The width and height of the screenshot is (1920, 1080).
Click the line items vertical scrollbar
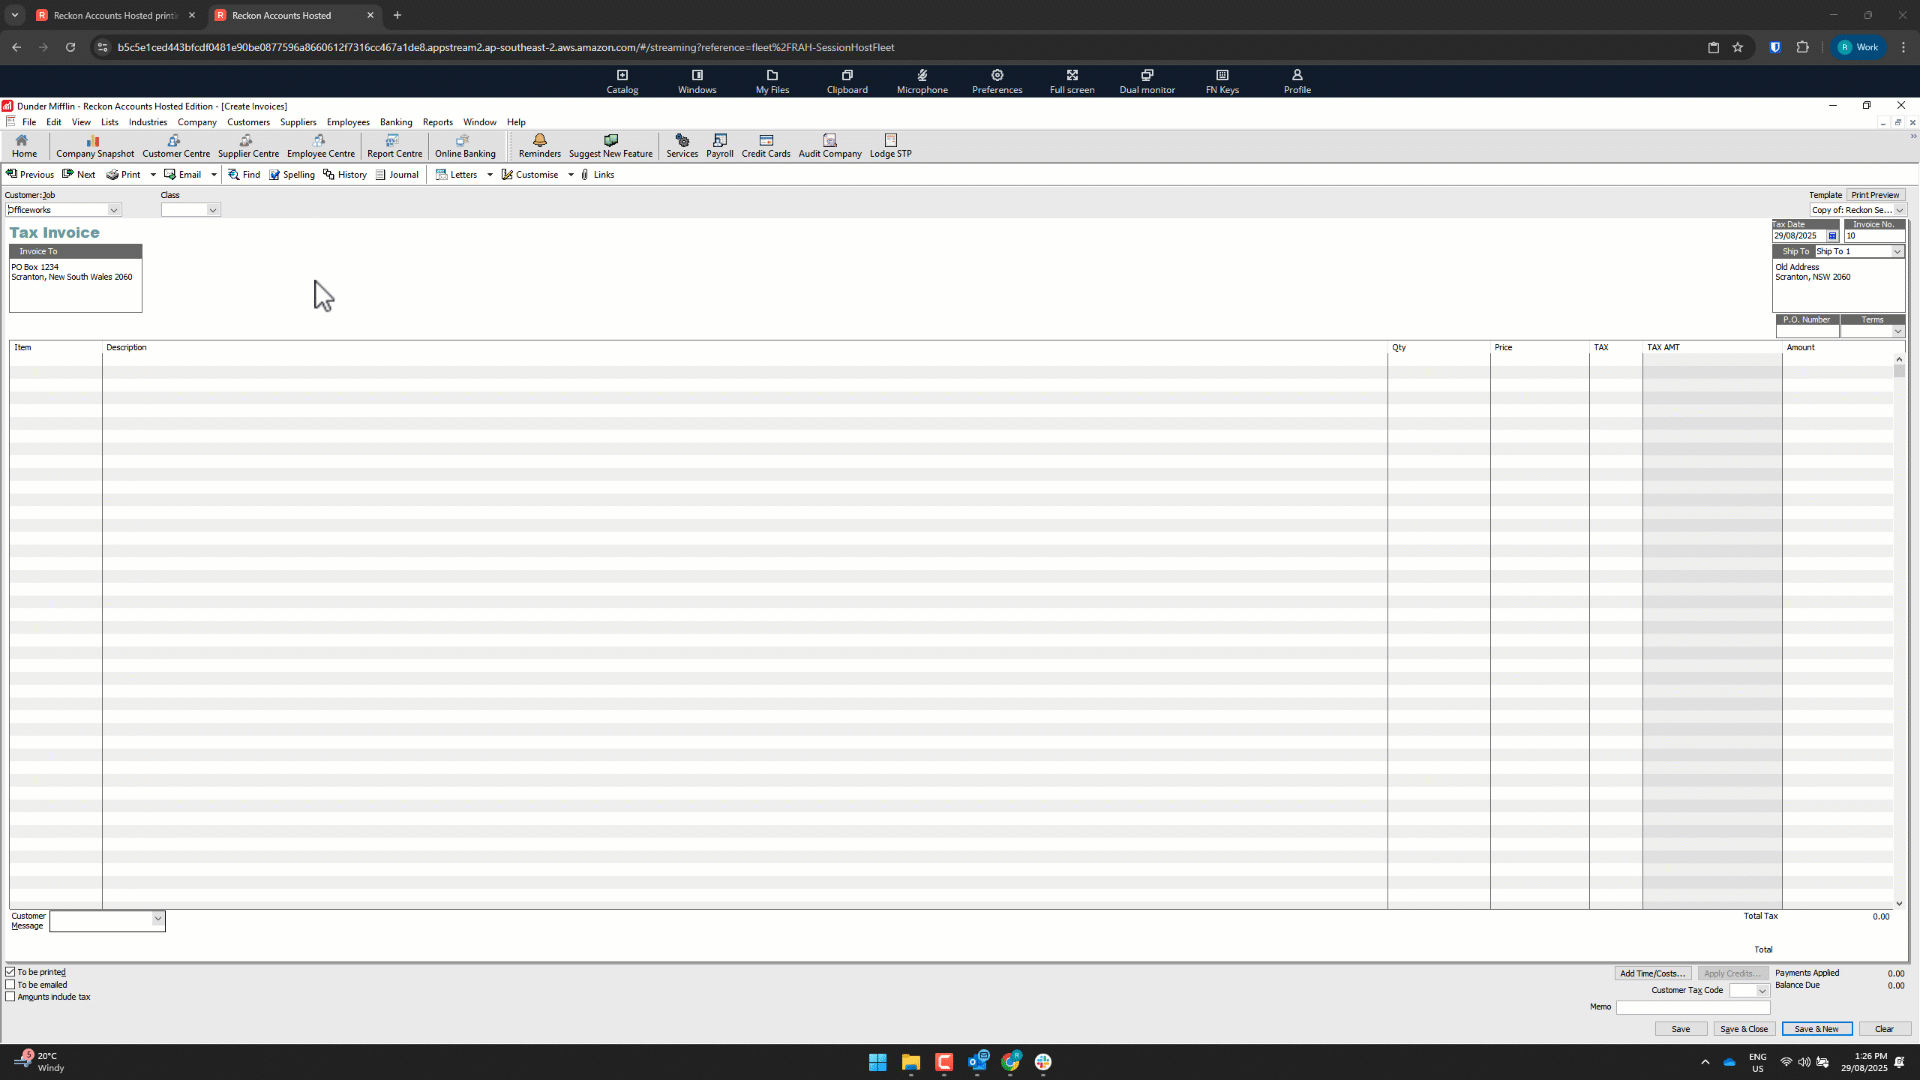pos(1899,630)
